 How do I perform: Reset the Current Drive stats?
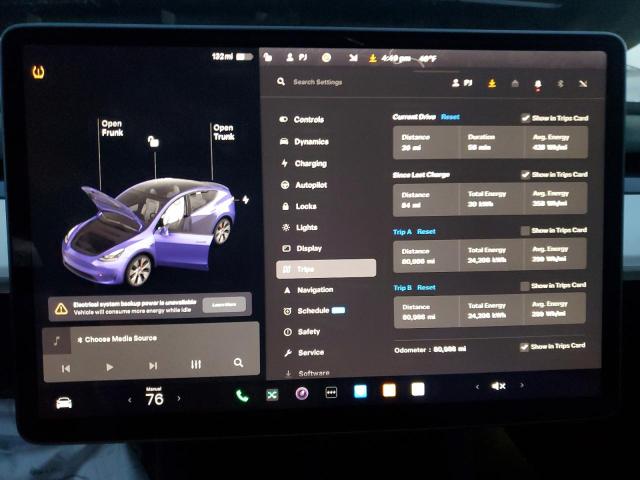(x=450, y=117)
